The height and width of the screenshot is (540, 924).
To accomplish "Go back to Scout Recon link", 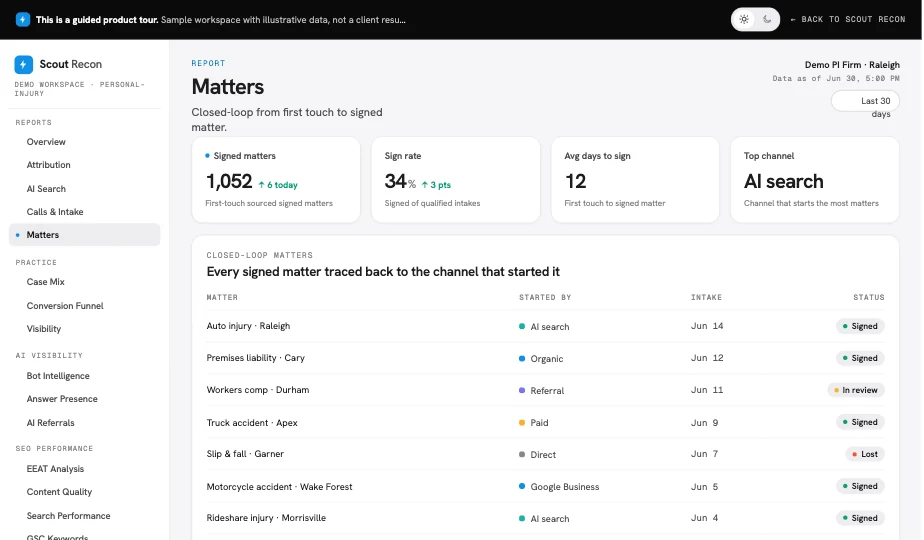I will (847, 19).
